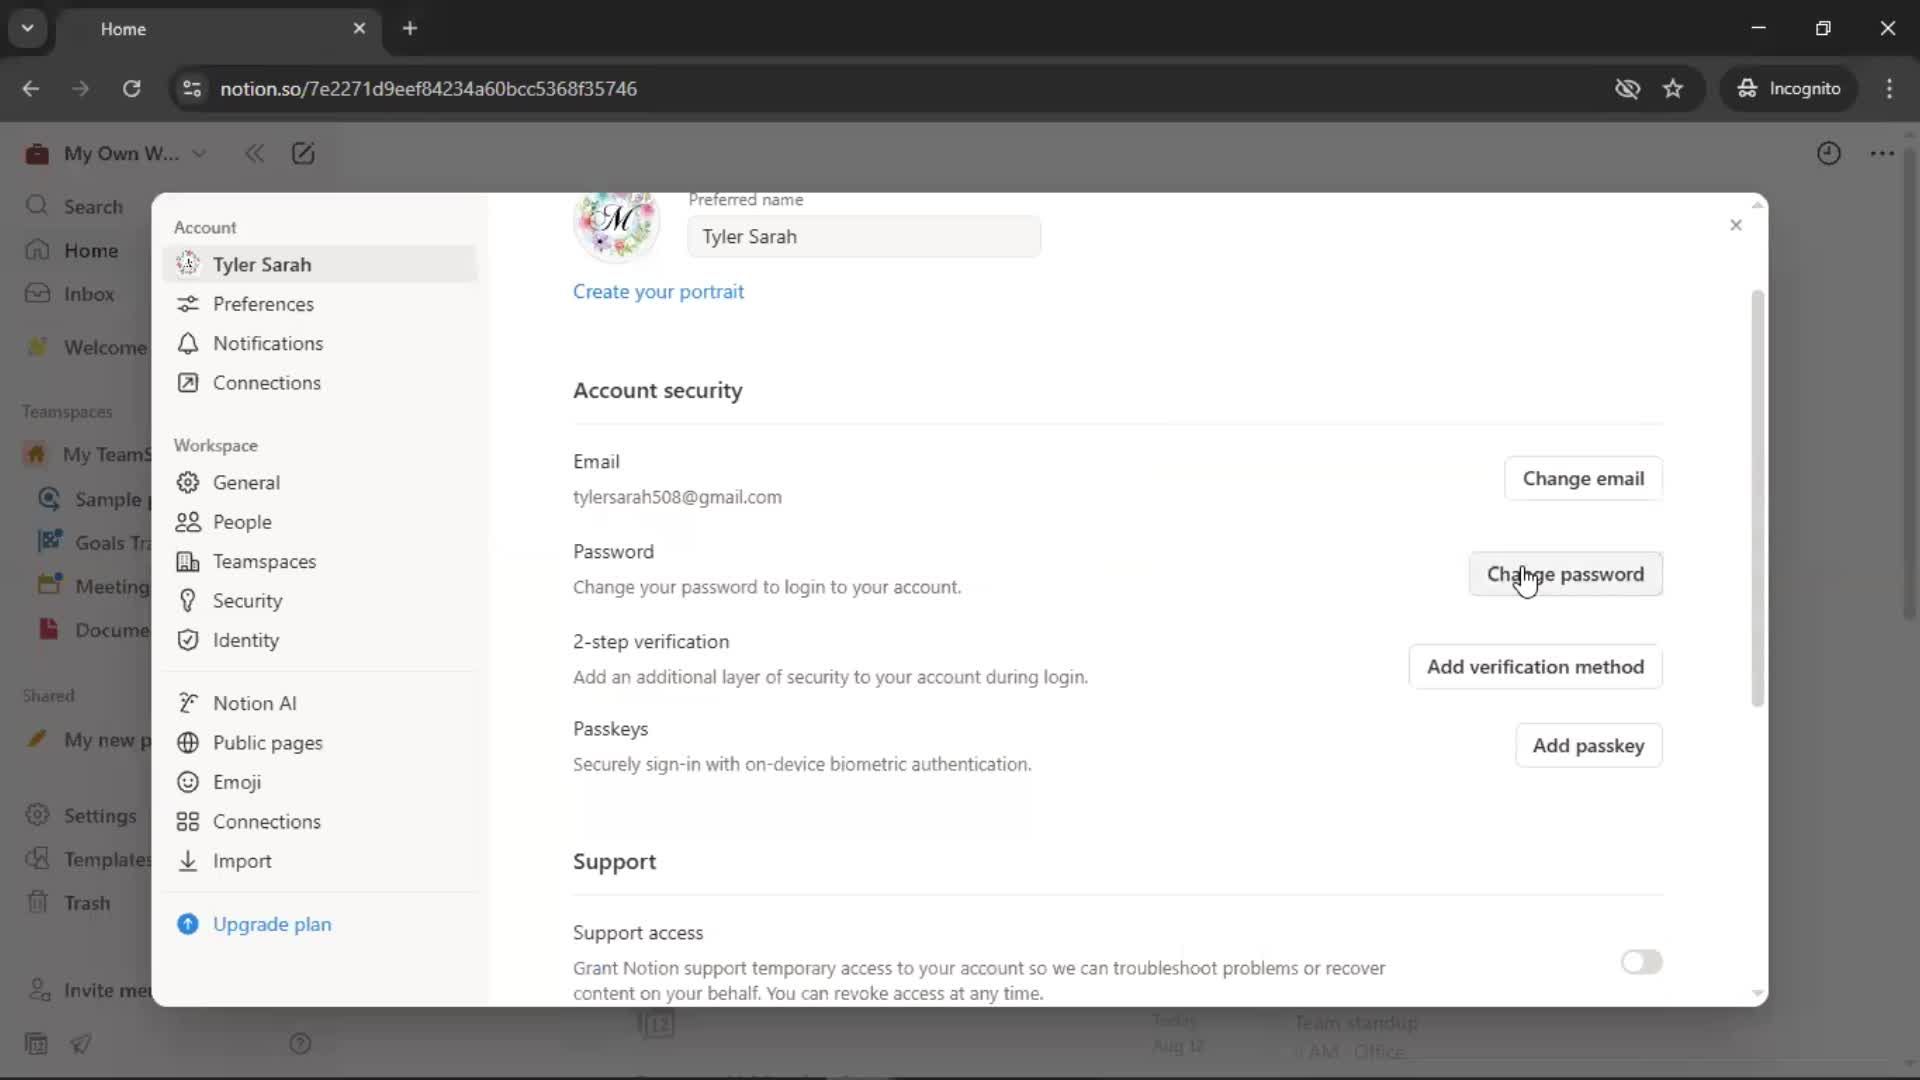Click calendar icon at sidebar bottom

[36, 1044]
